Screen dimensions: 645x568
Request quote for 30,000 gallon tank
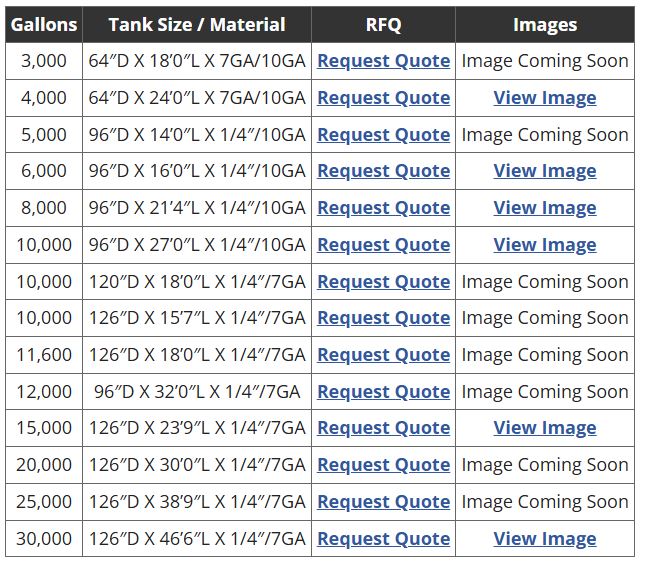point(383,539)
